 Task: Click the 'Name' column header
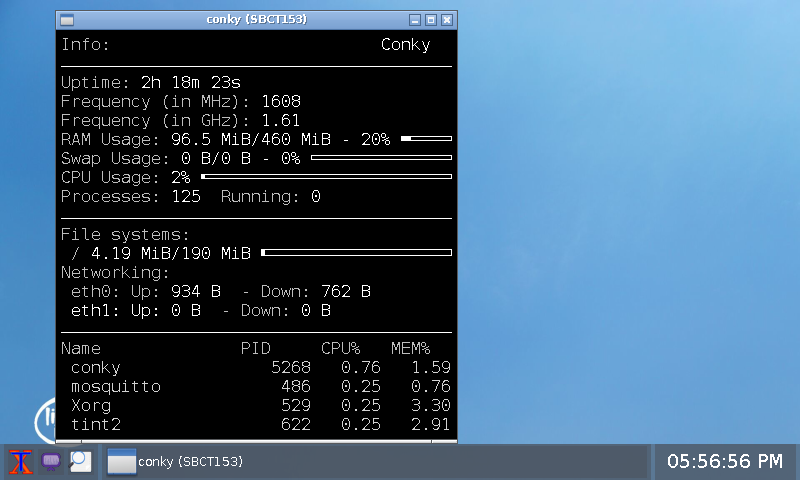(x=81, y=348)
